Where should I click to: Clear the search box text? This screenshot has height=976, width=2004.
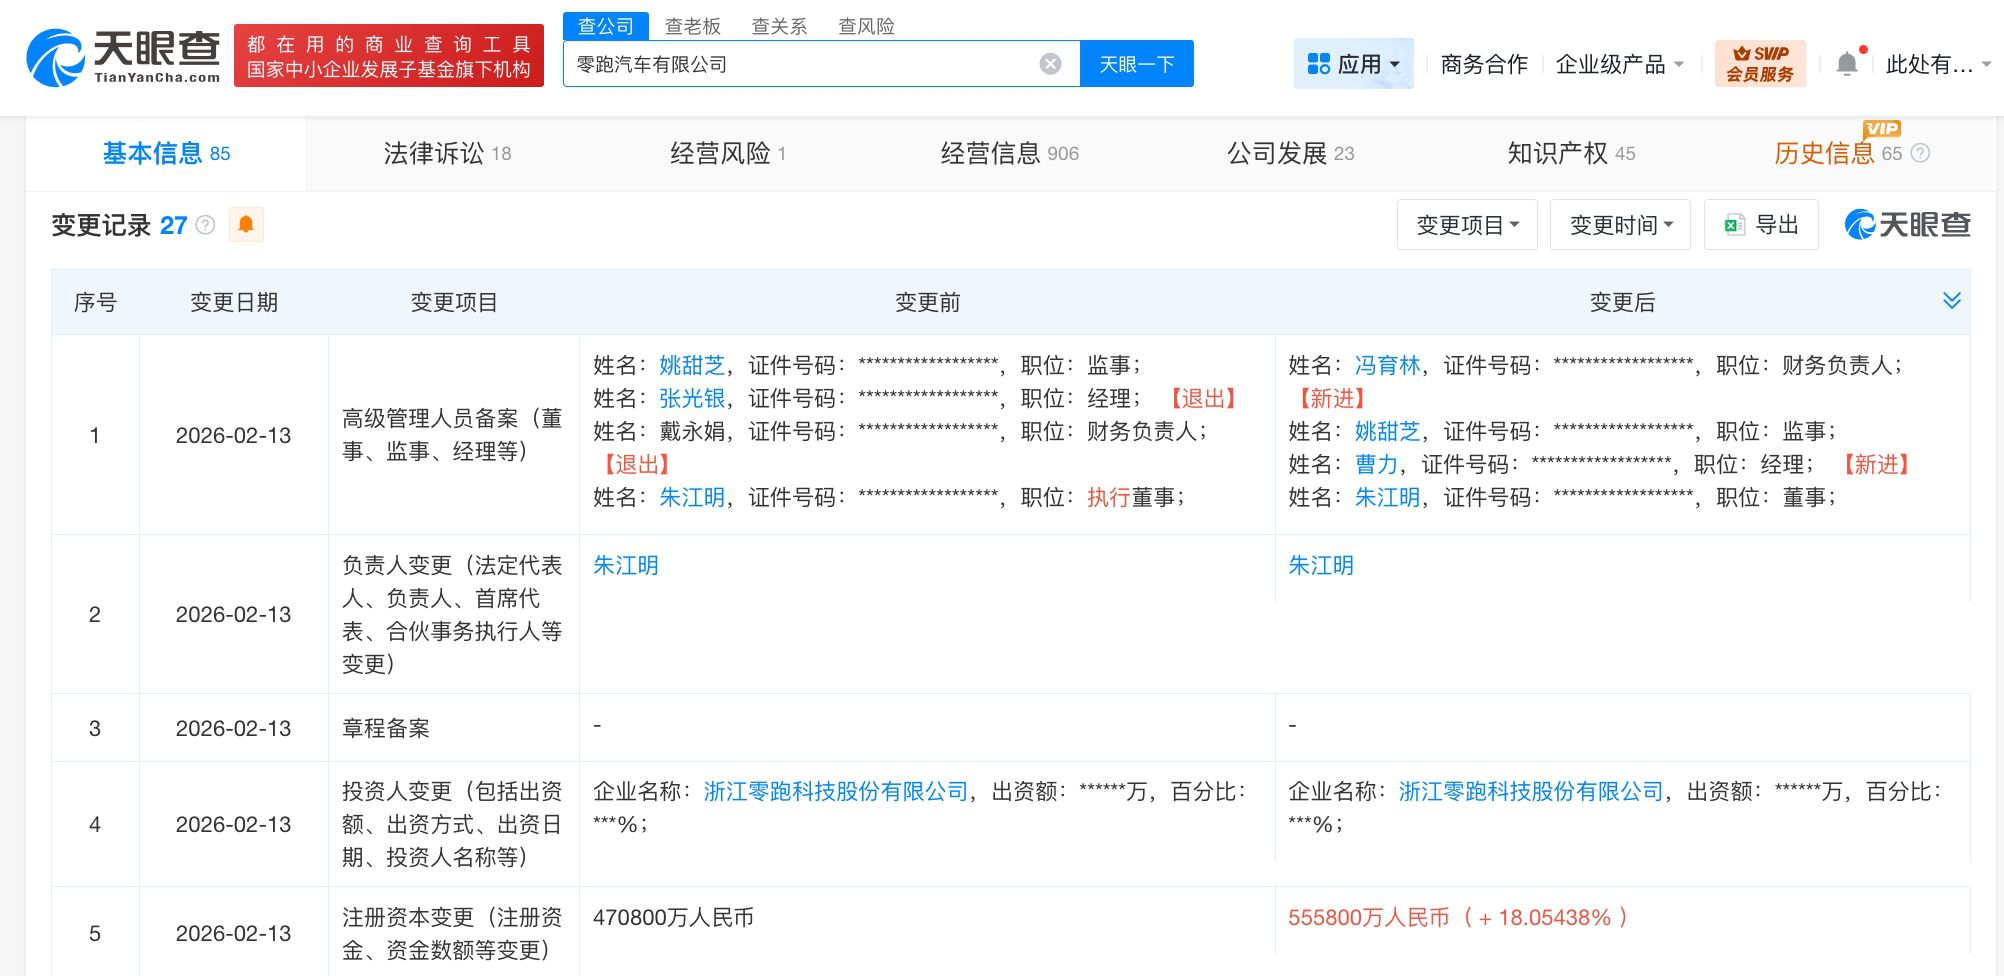click(x=1050, y=64)
